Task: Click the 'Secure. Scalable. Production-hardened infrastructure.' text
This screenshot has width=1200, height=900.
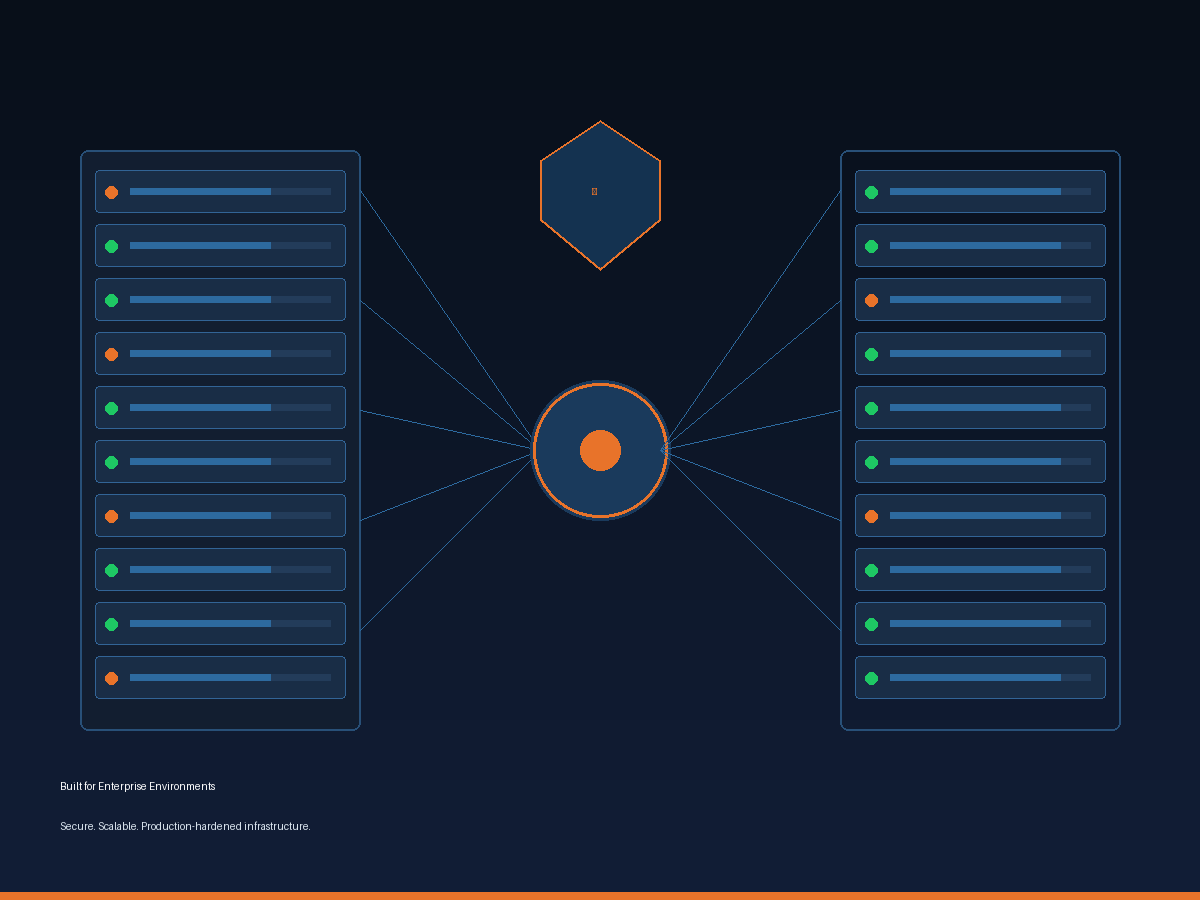Action: (x=185, y=826)
